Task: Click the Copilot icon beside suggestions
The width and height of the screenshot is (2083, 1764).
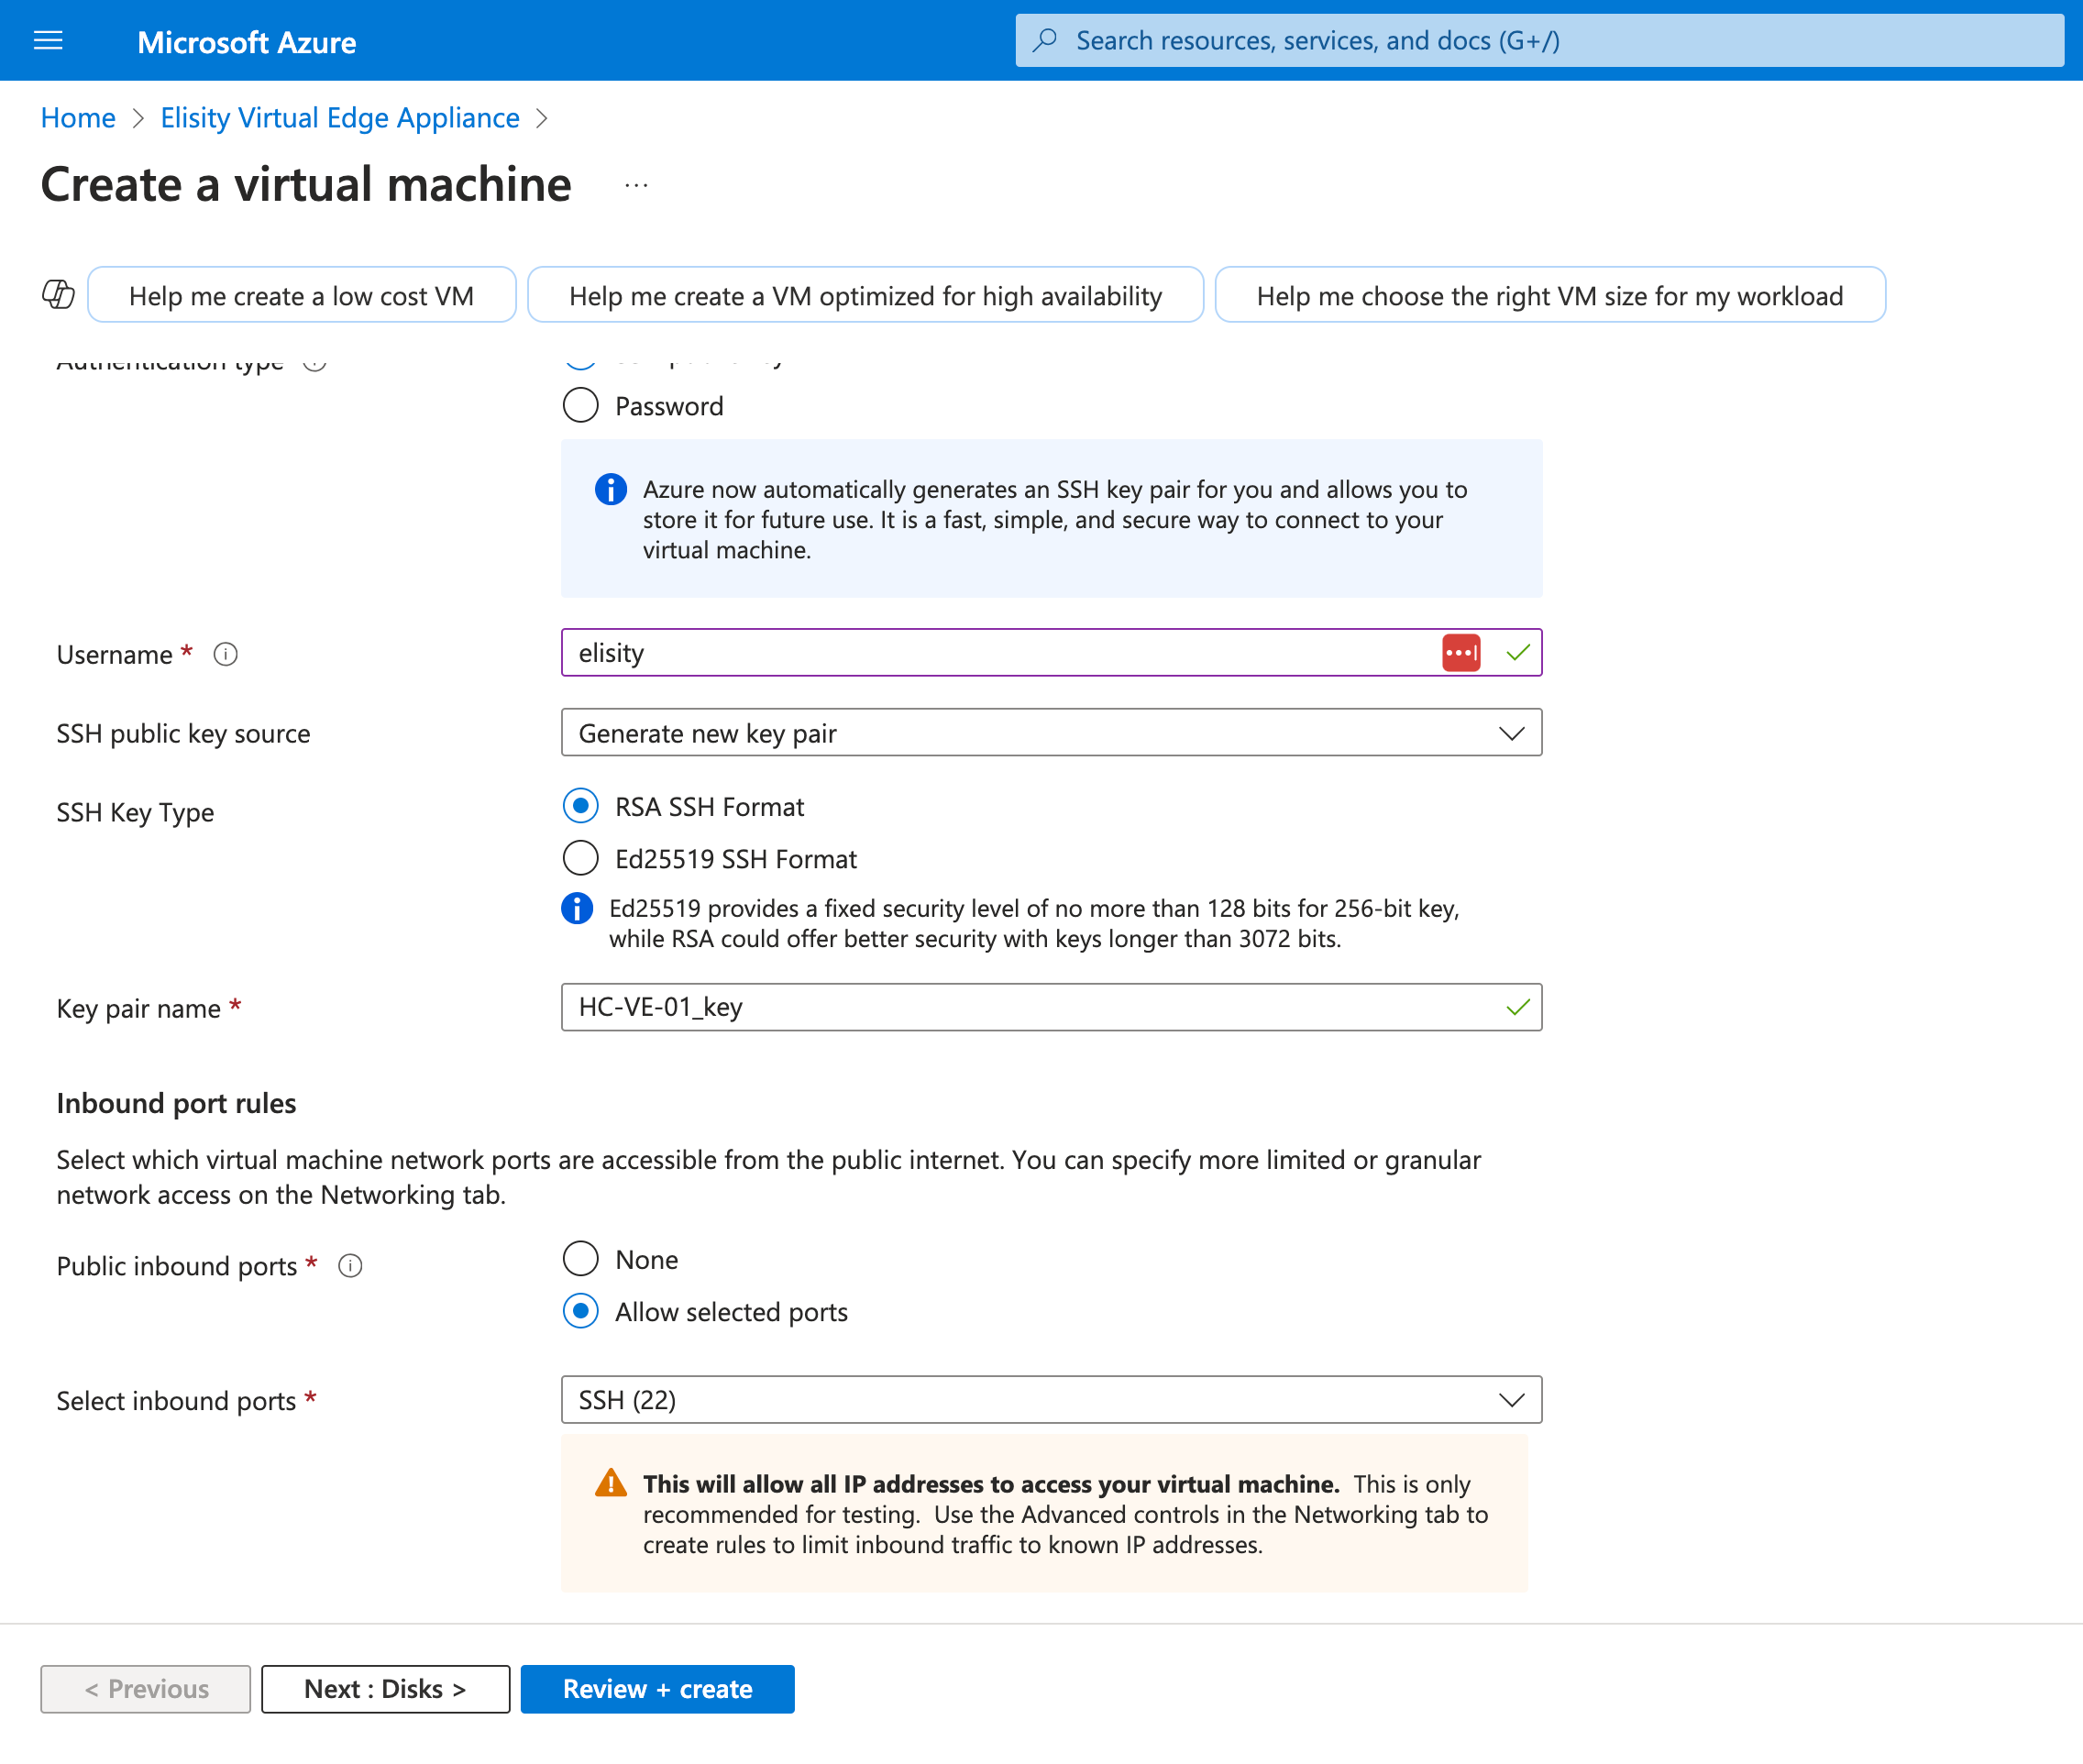Action: 58,295
